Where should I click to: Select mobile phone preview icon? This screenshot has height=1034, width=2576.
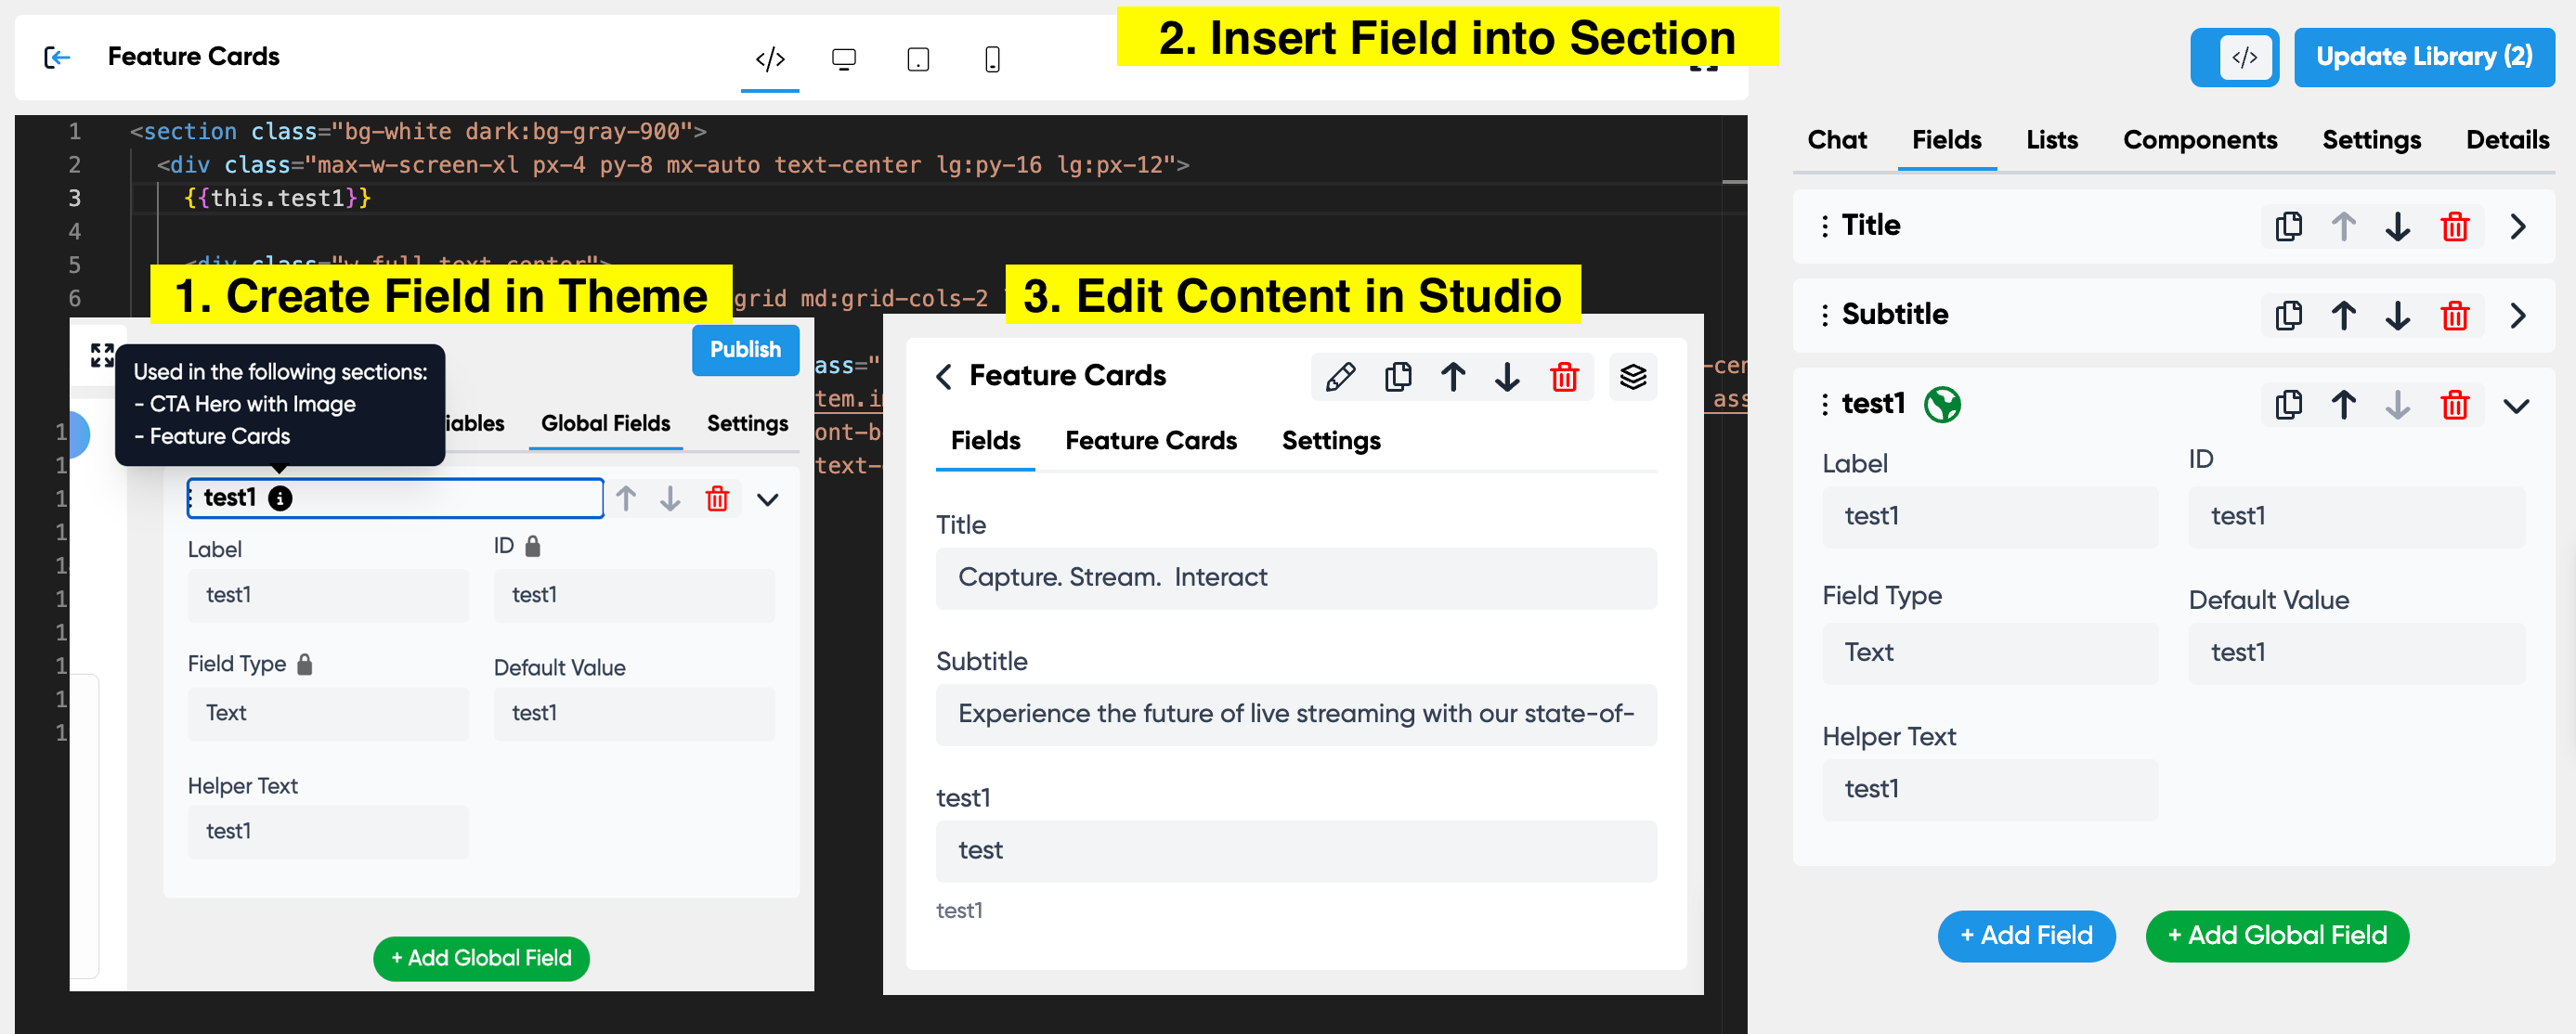pyautogui.click(x=991, y=59)
